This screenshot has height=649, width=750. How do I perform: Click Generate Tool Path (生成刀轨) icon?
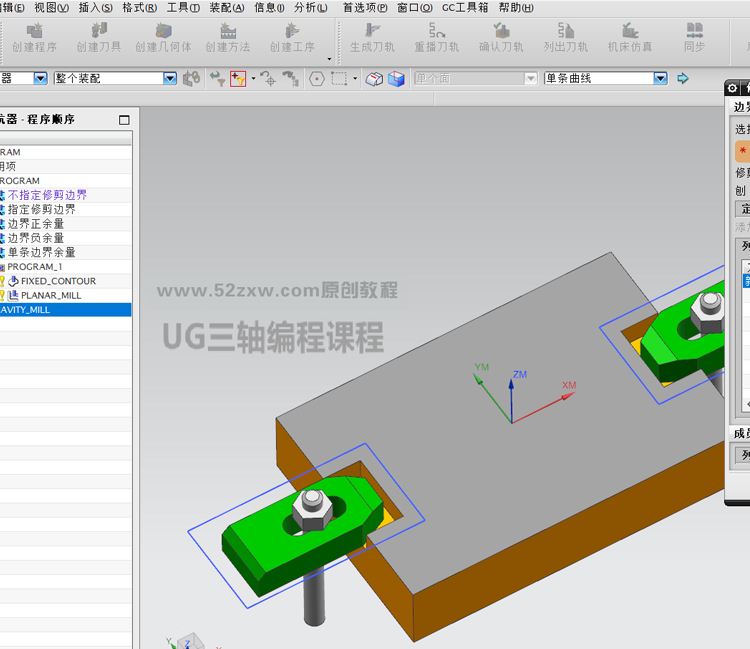point(372,31)
